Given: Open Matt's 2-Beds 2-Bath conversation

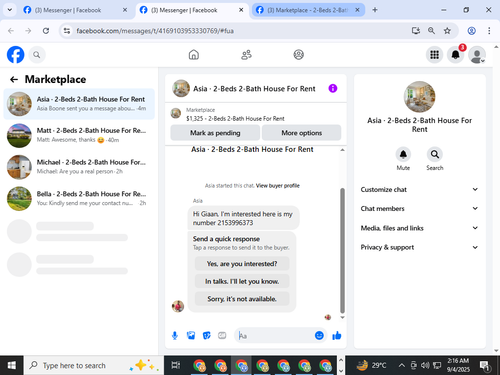Looking at the screenshot, I should click(79, 135).
